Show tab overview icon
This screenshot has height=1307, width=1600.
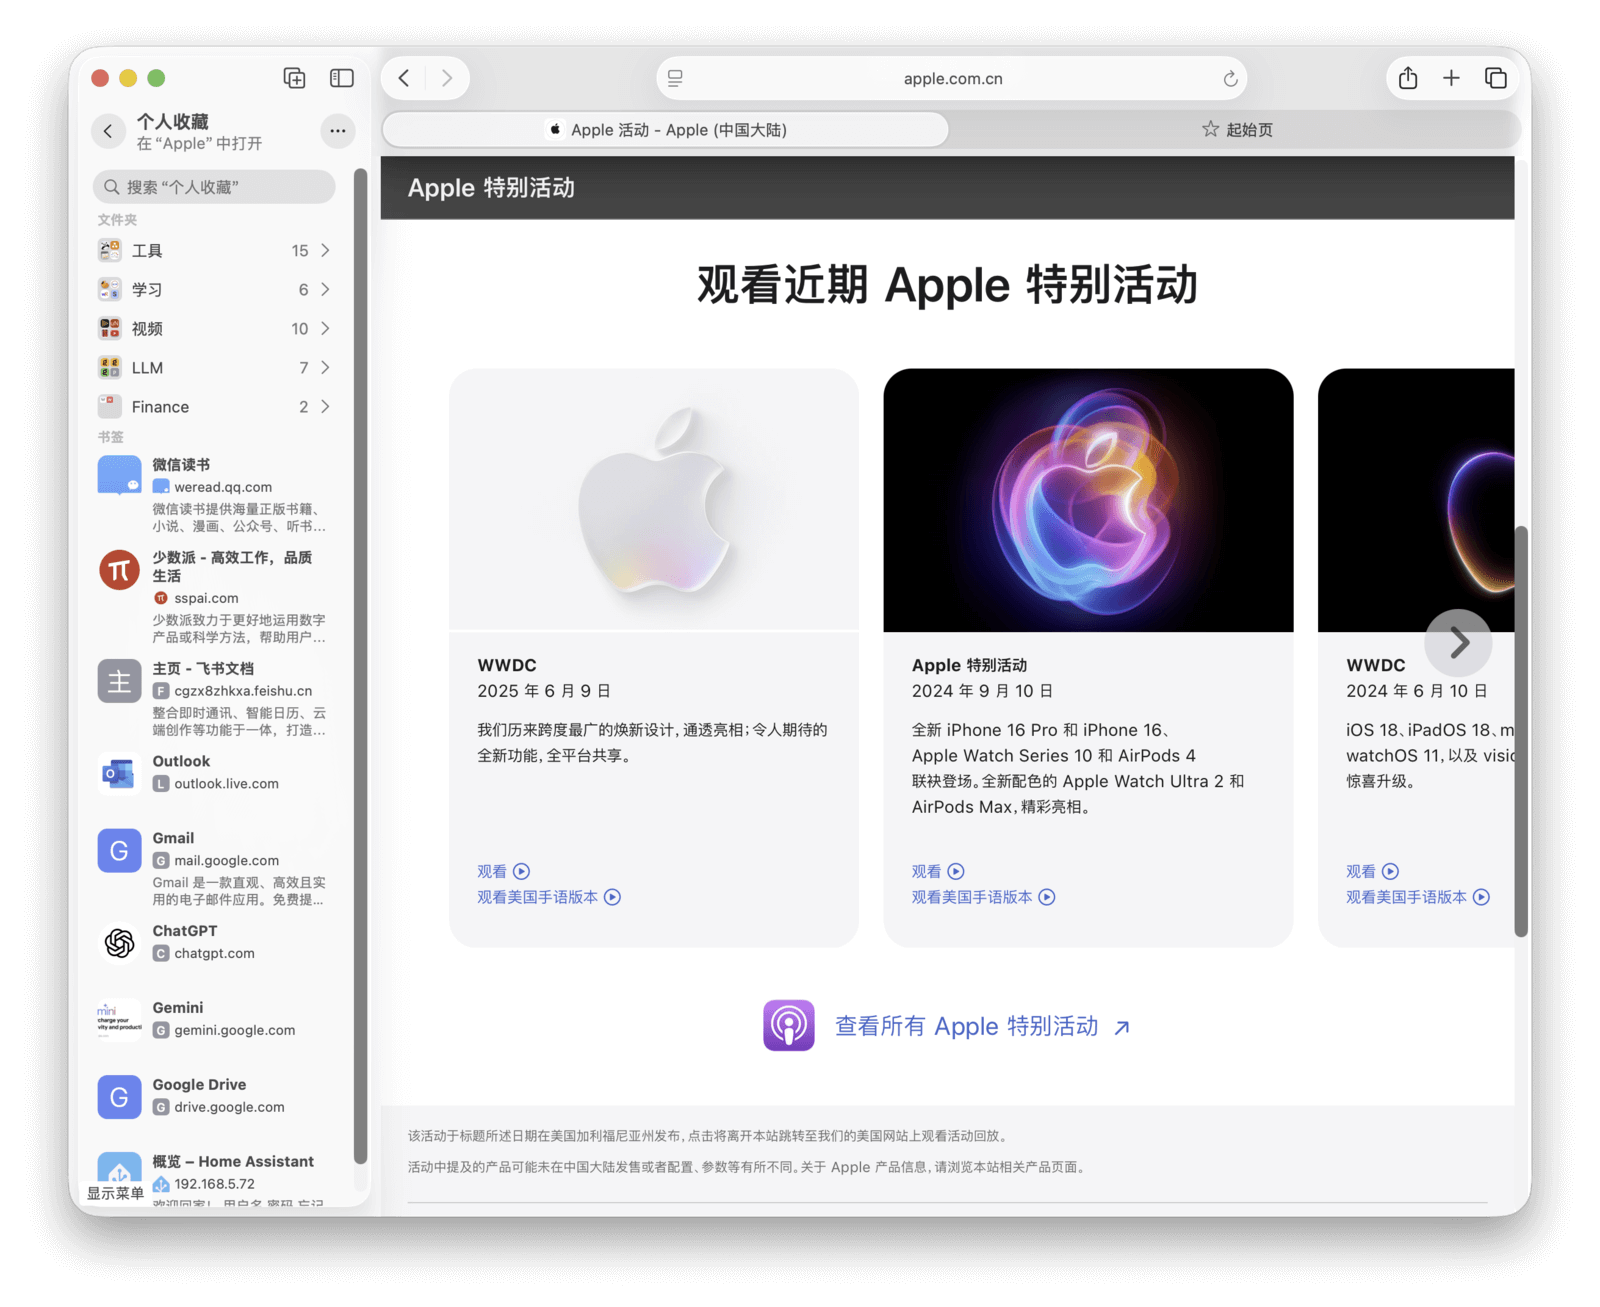click(x=1495, y=78)
